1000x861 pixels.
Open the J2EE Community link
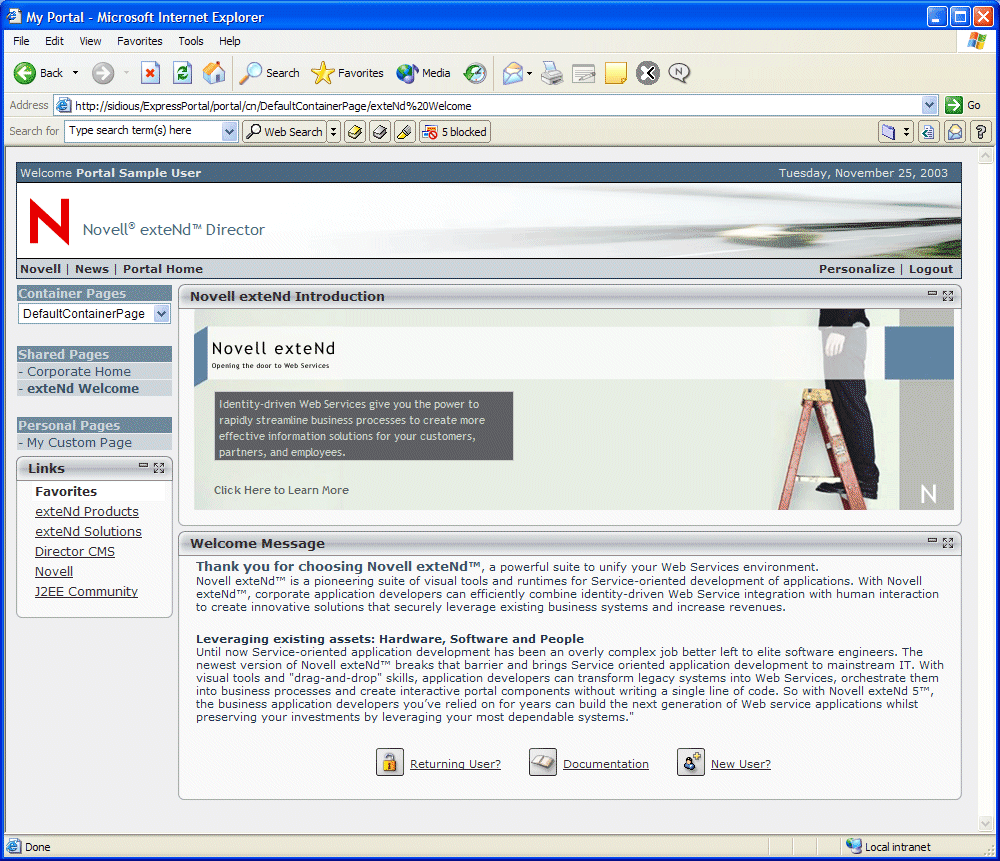86,592
